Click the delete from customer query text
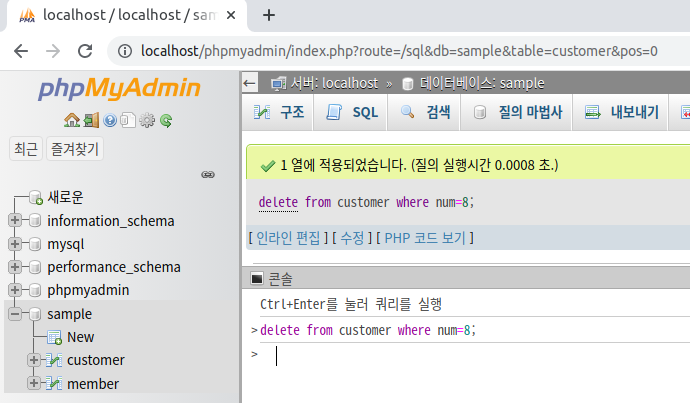This screenshot has height=403, width=690. pos(366,202)
